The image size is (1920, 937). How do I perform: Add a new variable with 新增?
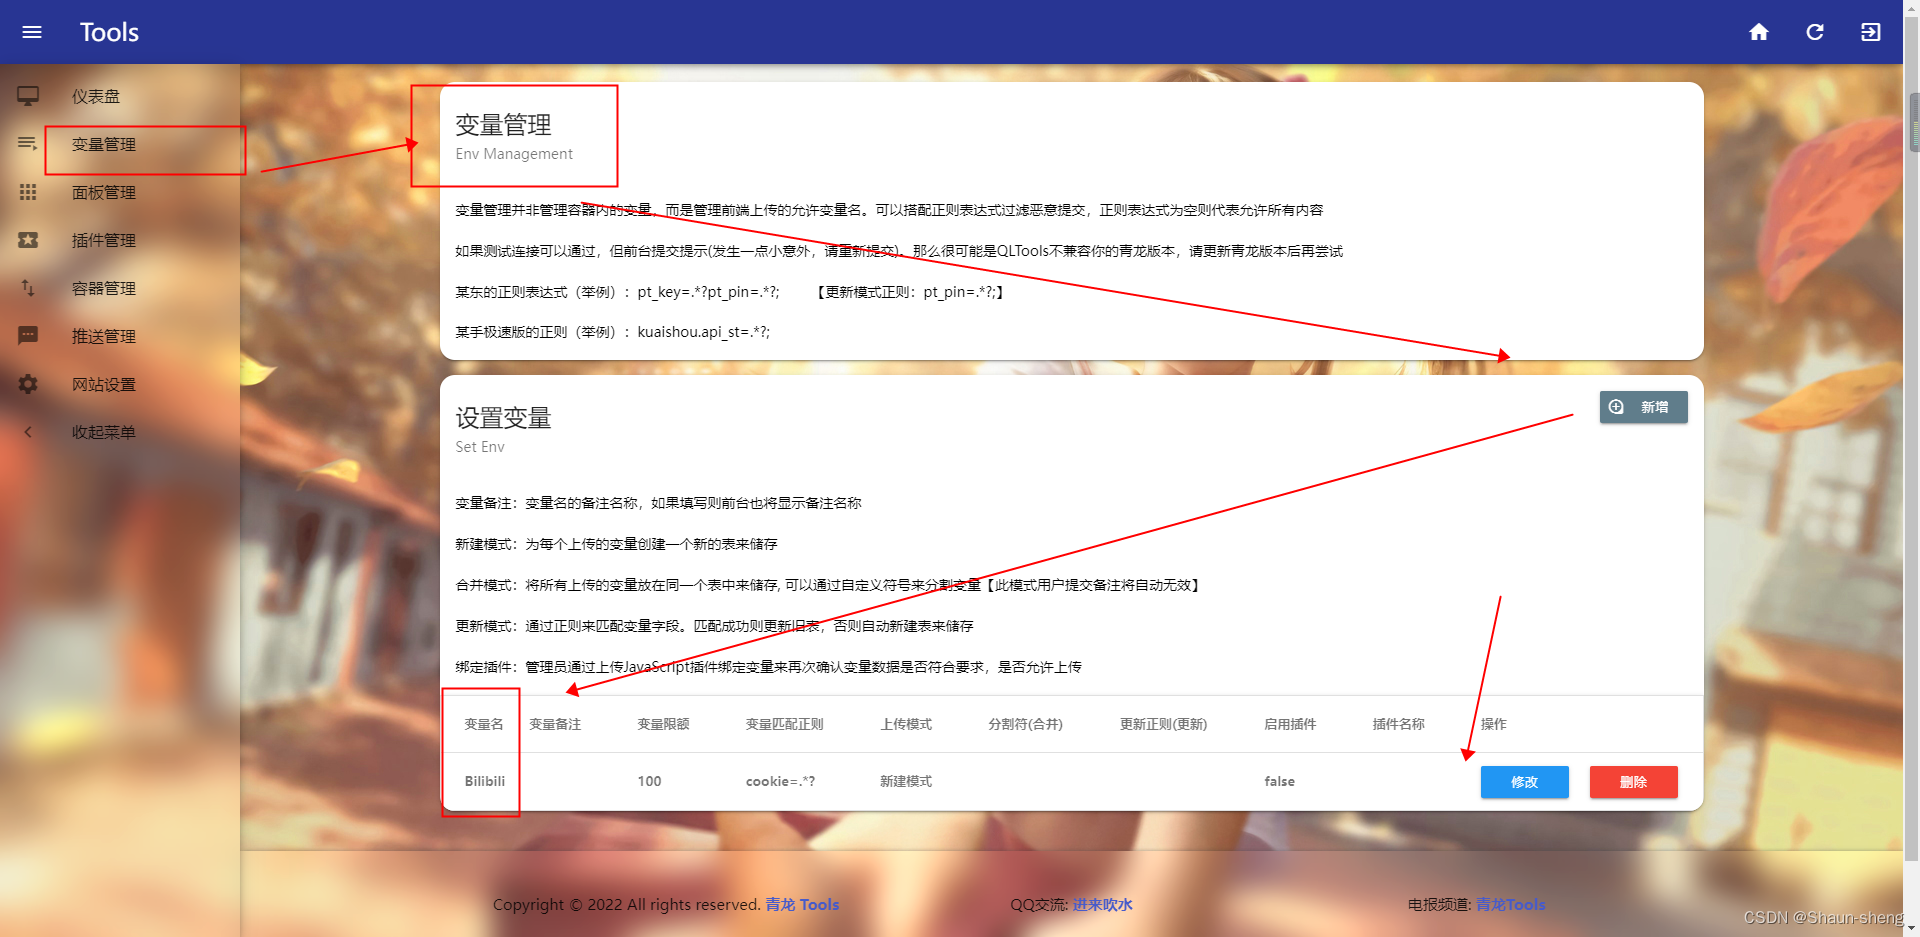point(1643,407)
